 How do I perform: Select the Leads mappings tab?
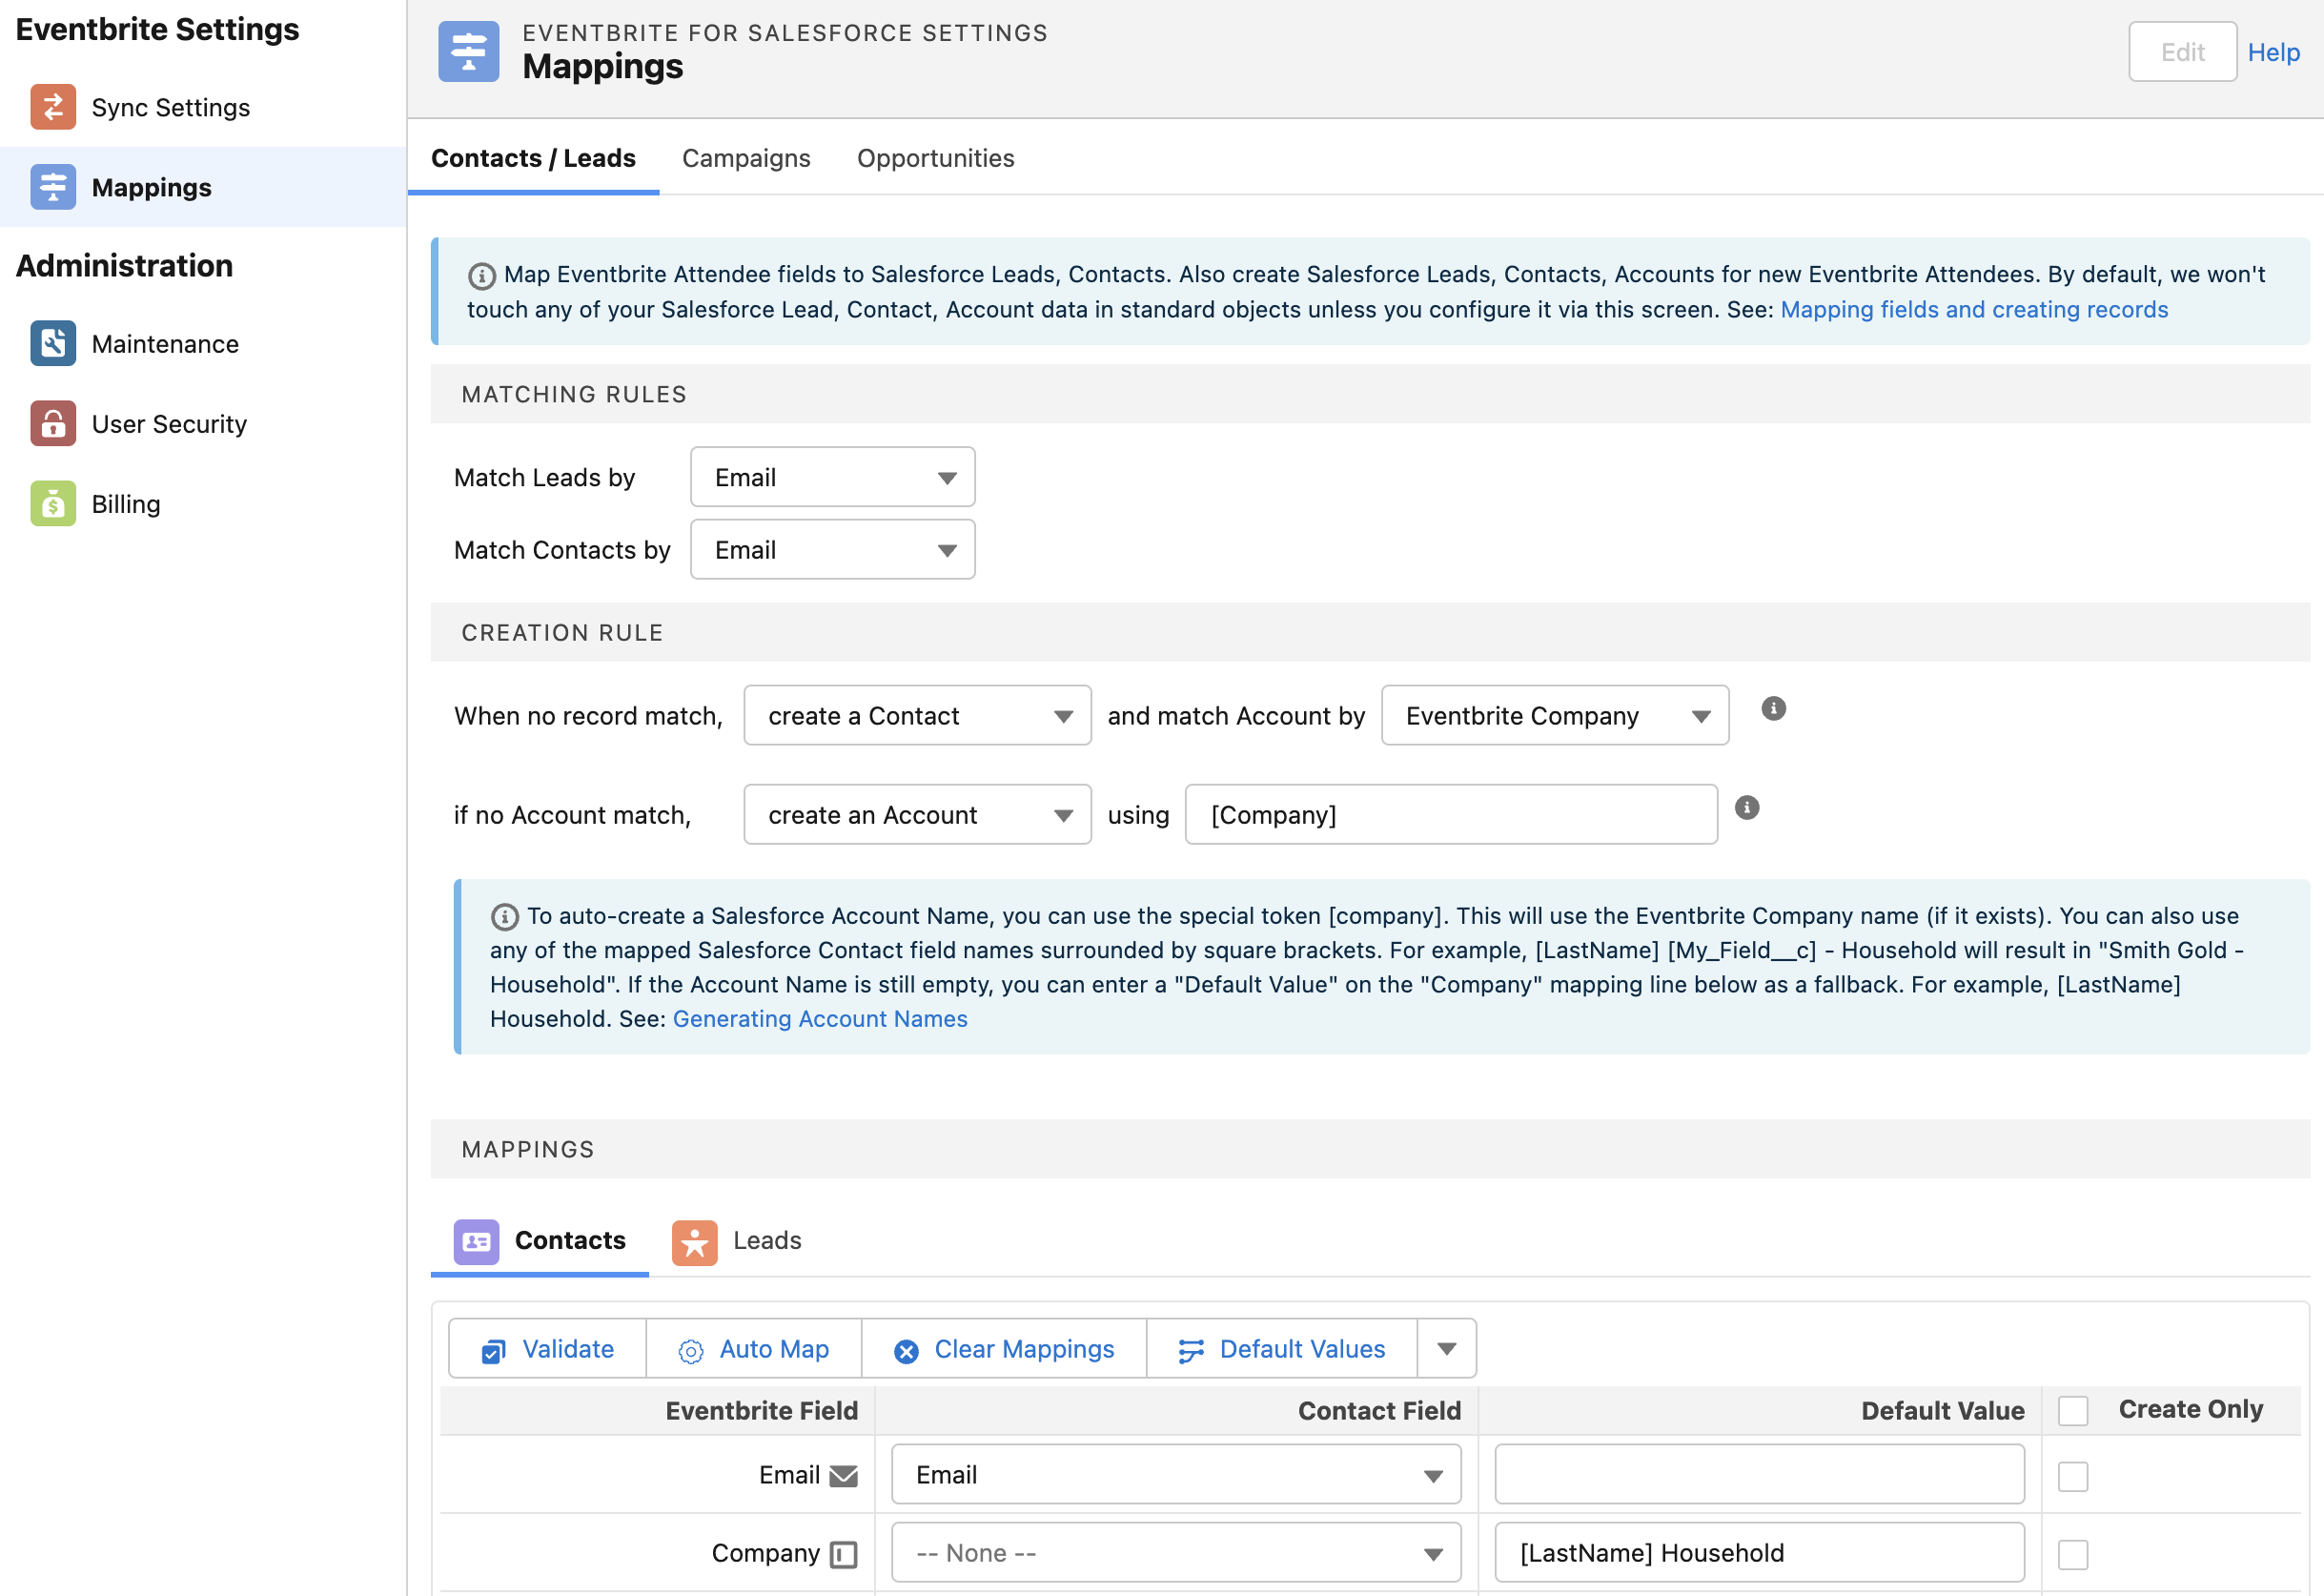[737, 1241]
